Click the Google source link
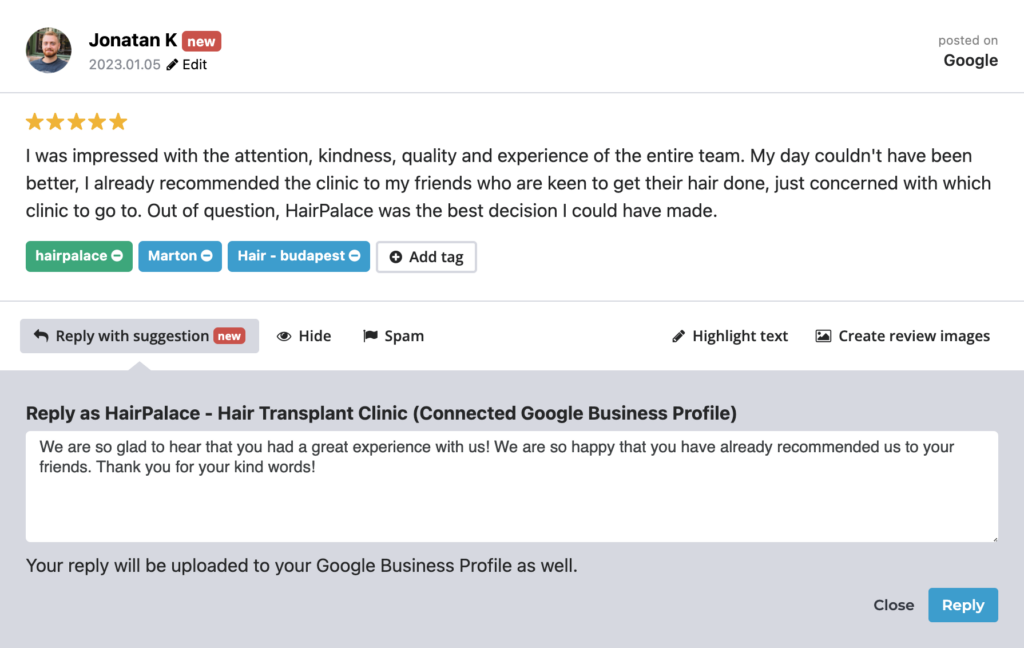This screenshot has height=648, width=1024. pos(970,60)
